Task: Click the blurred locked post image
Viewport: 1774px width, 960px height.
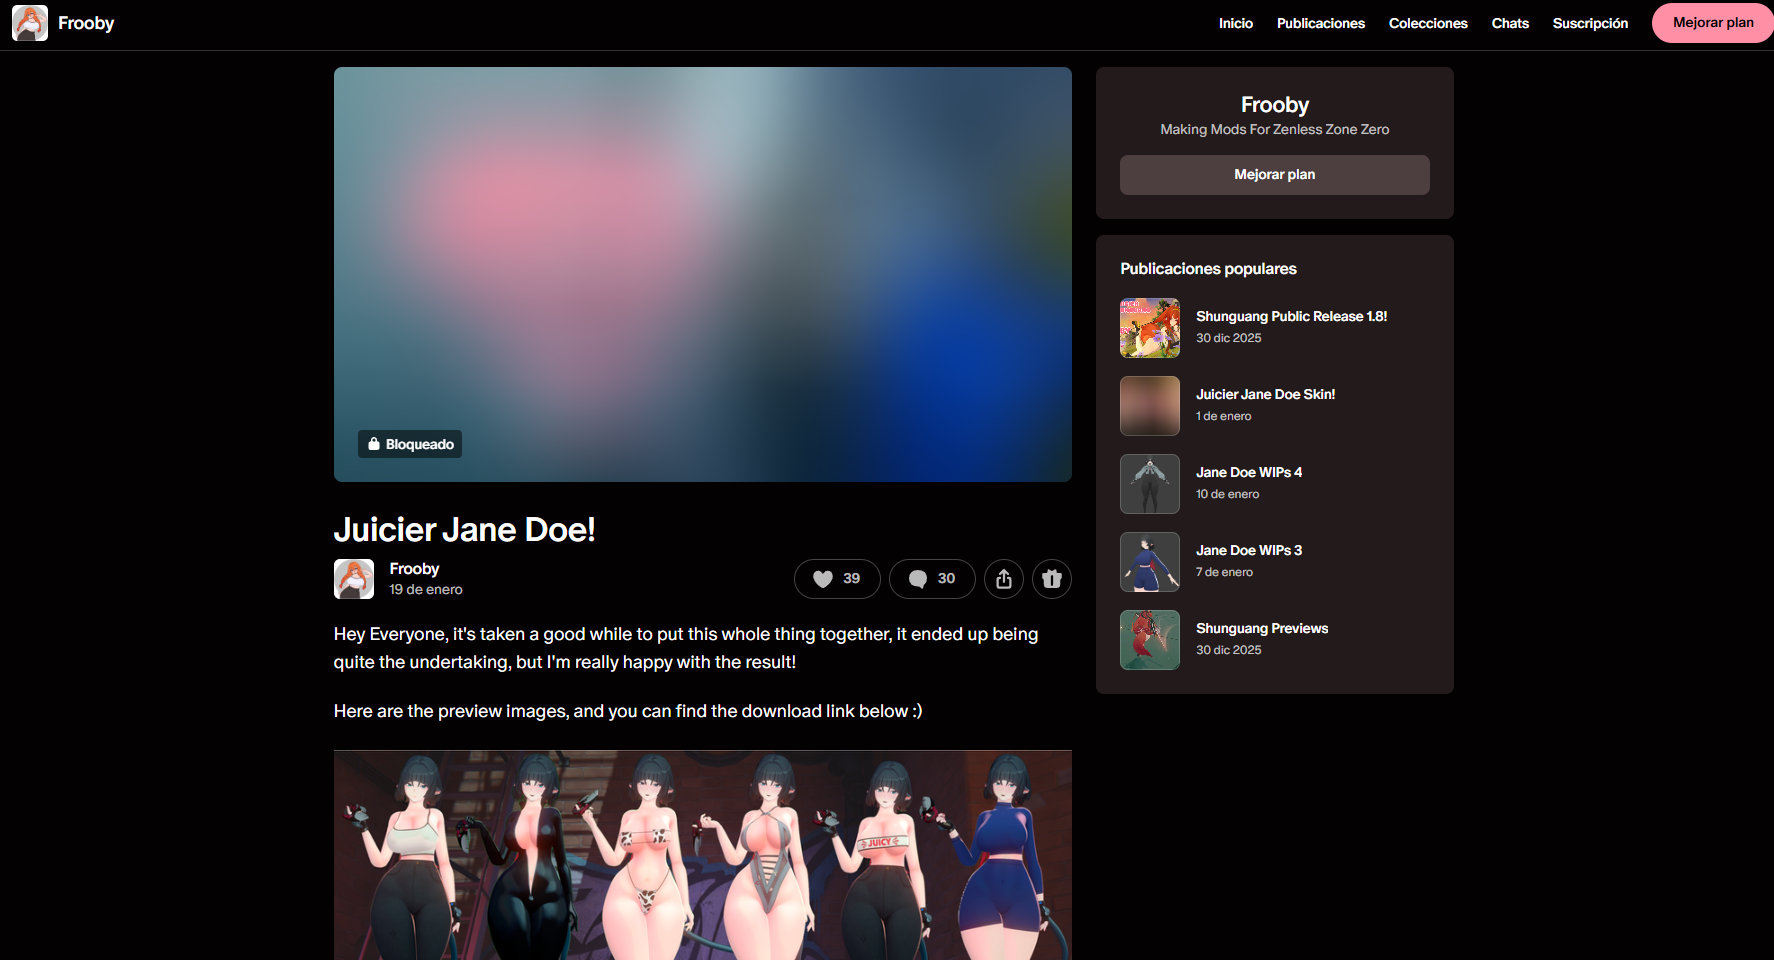Action: coord(703,274)
